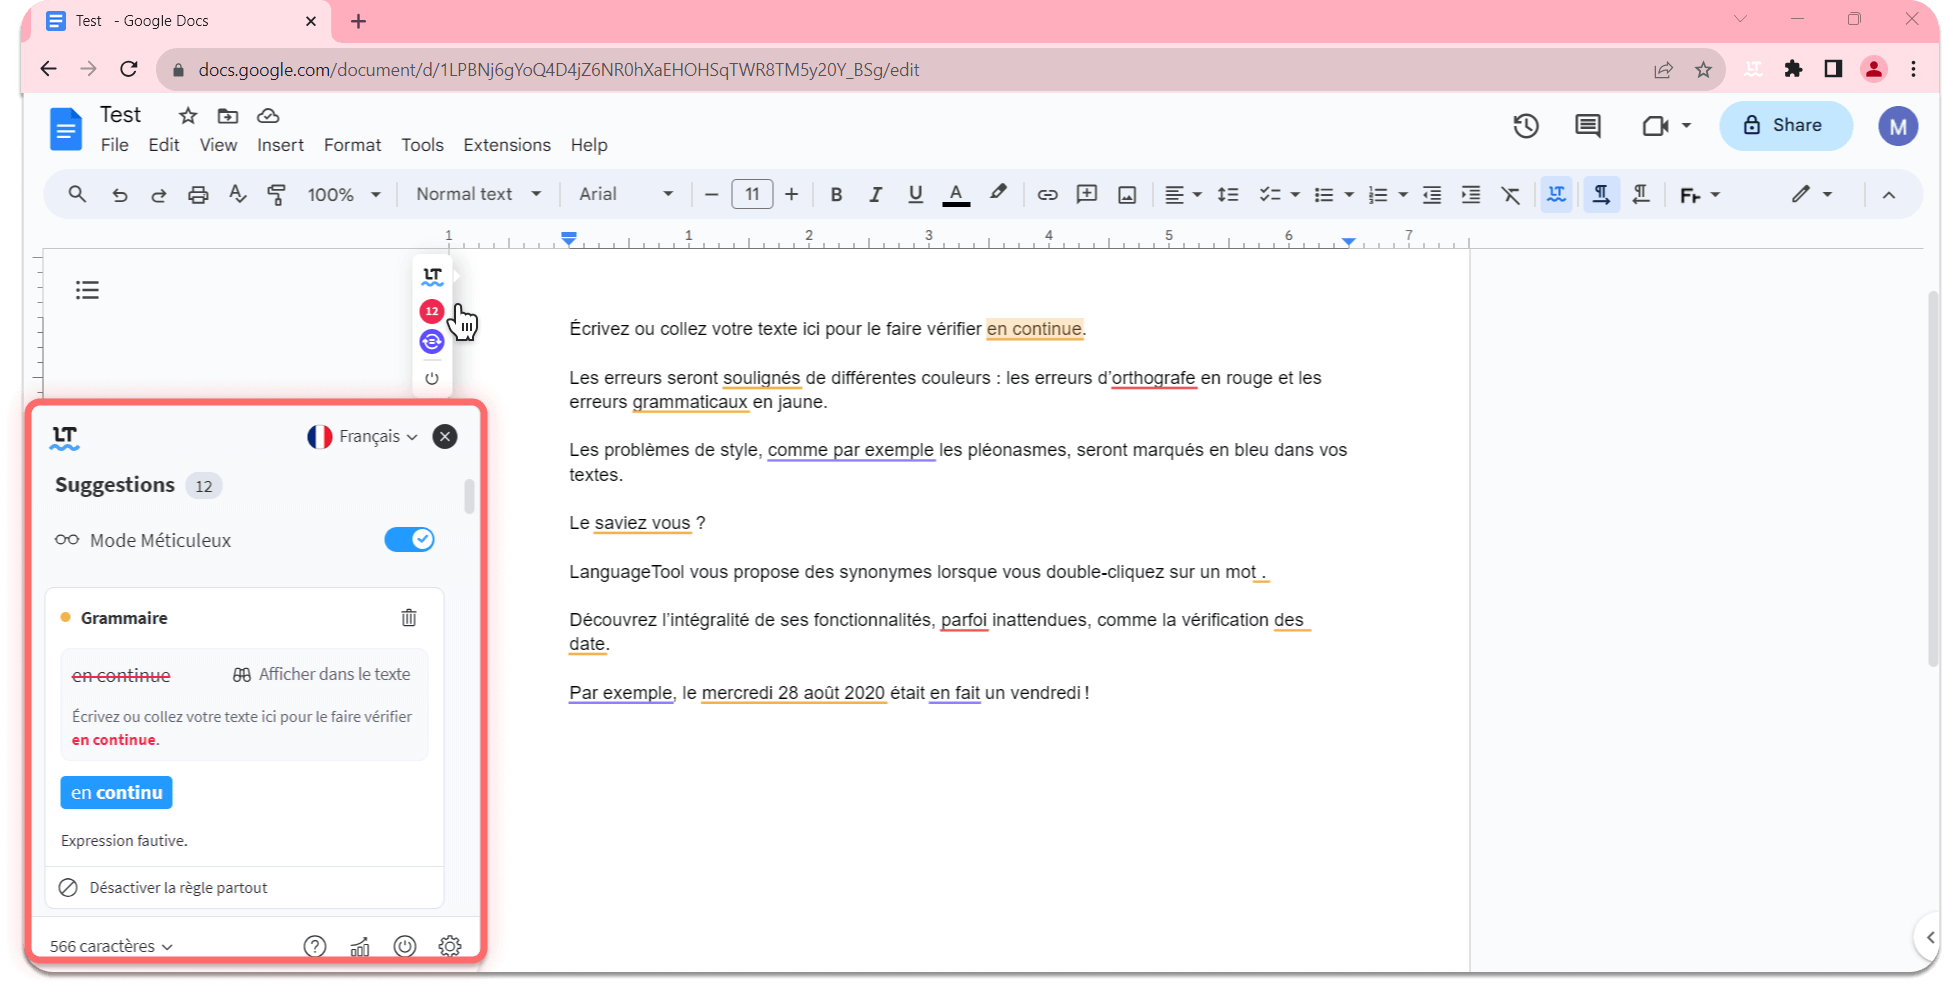
Task: Open the Arial font dropdown
Action: [627, 194]
